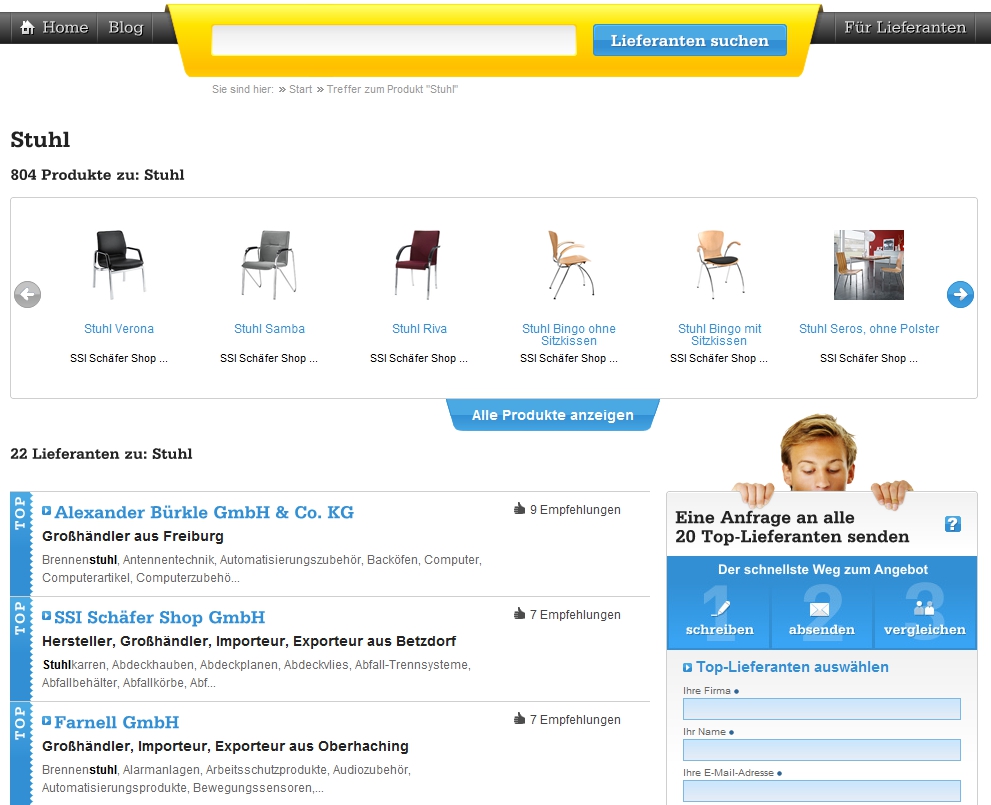Click the Stuhl Verona link

(119, 329)
